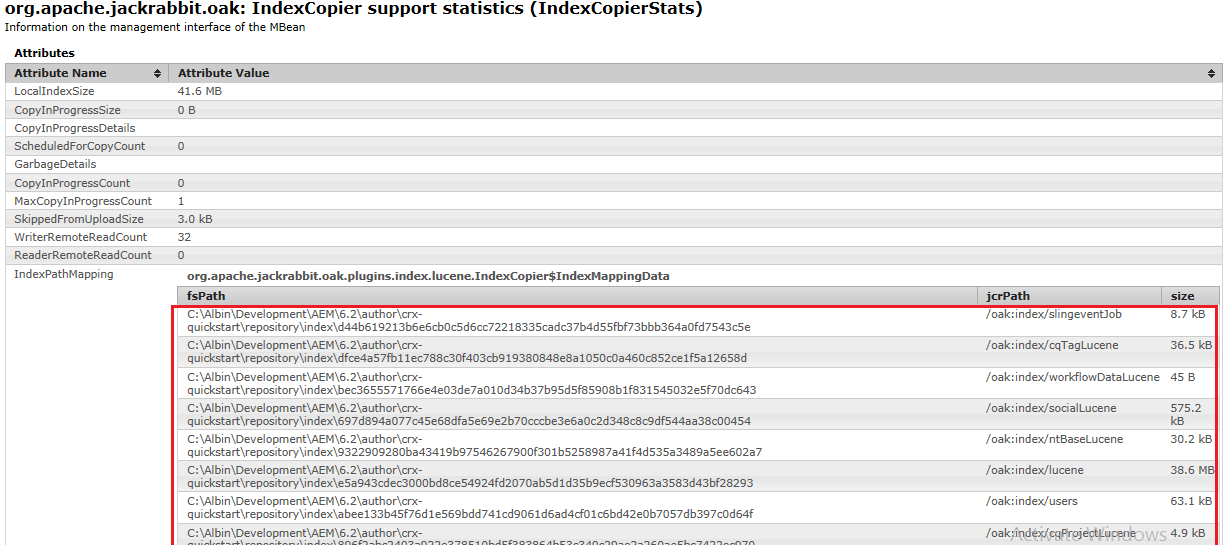The width and height of the screenshot is (1225, 545).
Task: Sort by the Attribute Value column arrows
Action: click(1212, 73)
